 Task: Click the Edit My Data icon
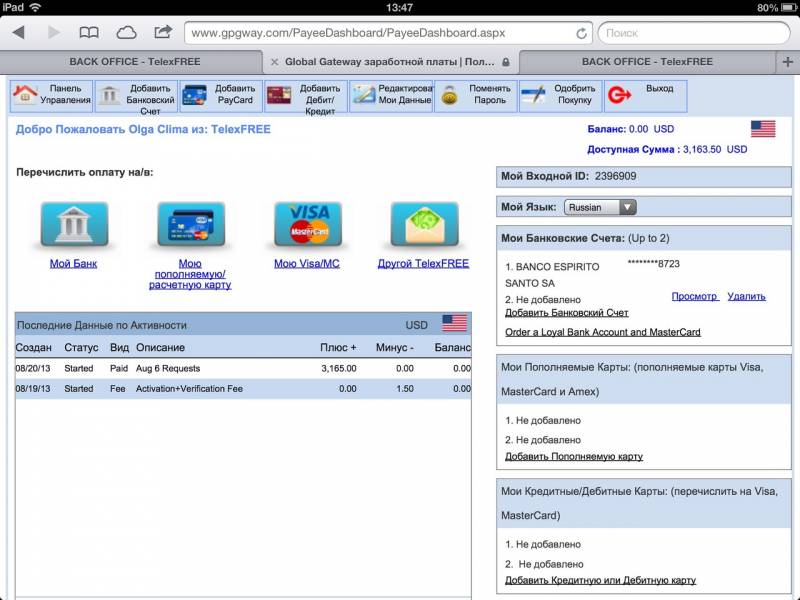(364, 95)
